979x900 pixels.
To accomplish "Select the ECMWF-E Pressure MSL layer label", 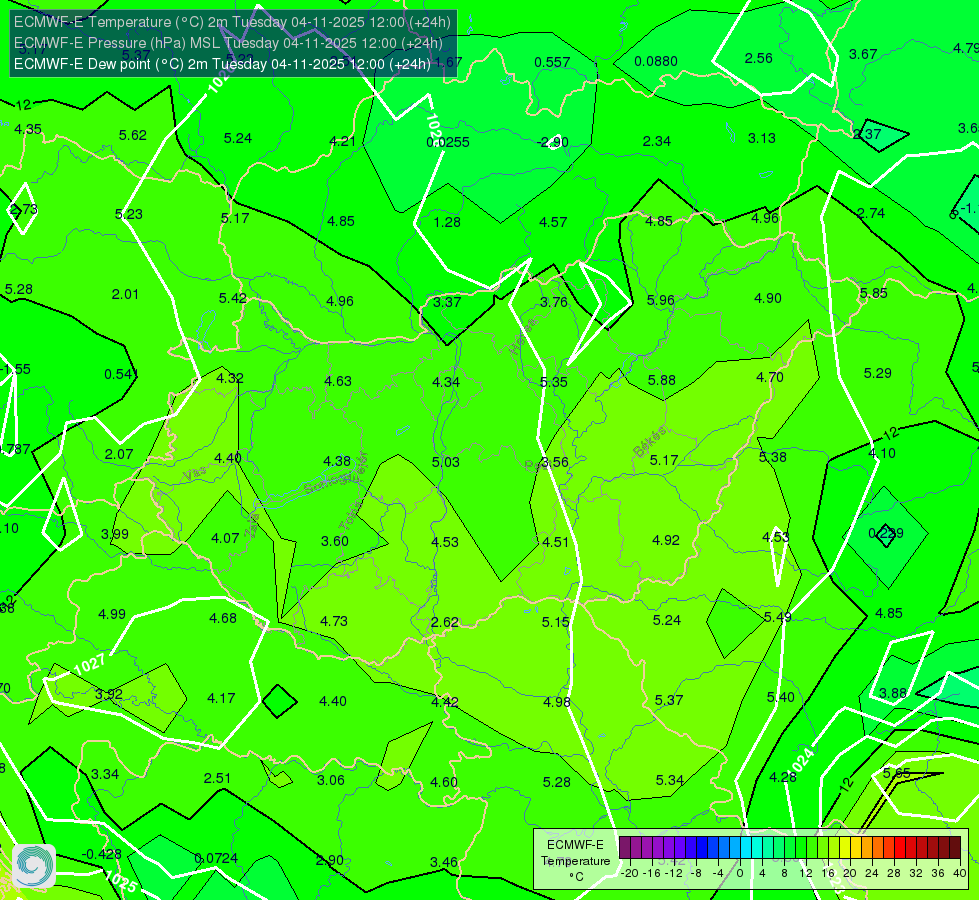I will (x=228, y=43).
